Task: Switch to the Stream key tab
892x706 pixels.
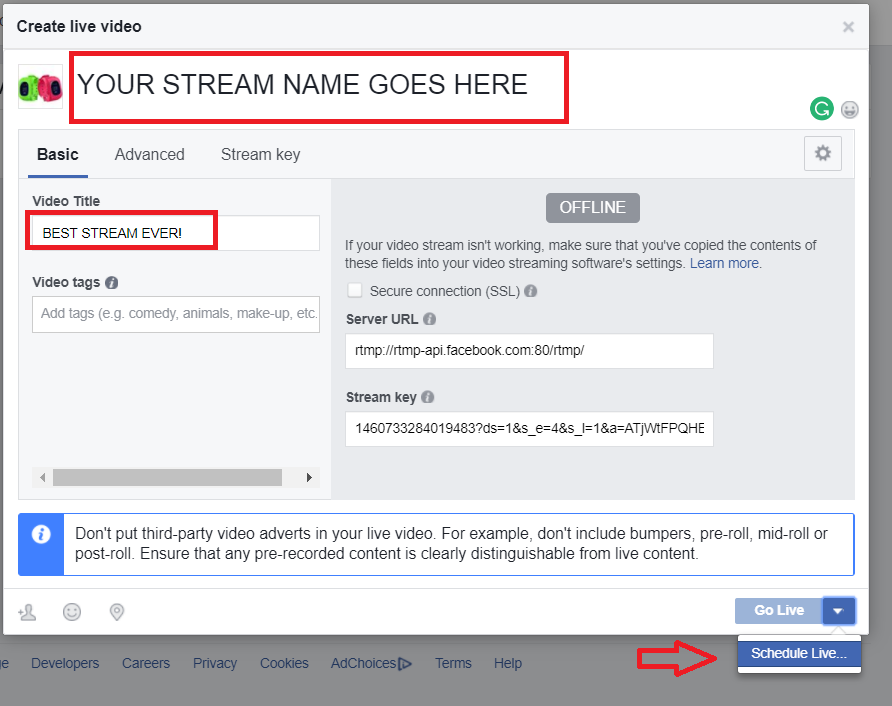Action: (x=261, y=155)
